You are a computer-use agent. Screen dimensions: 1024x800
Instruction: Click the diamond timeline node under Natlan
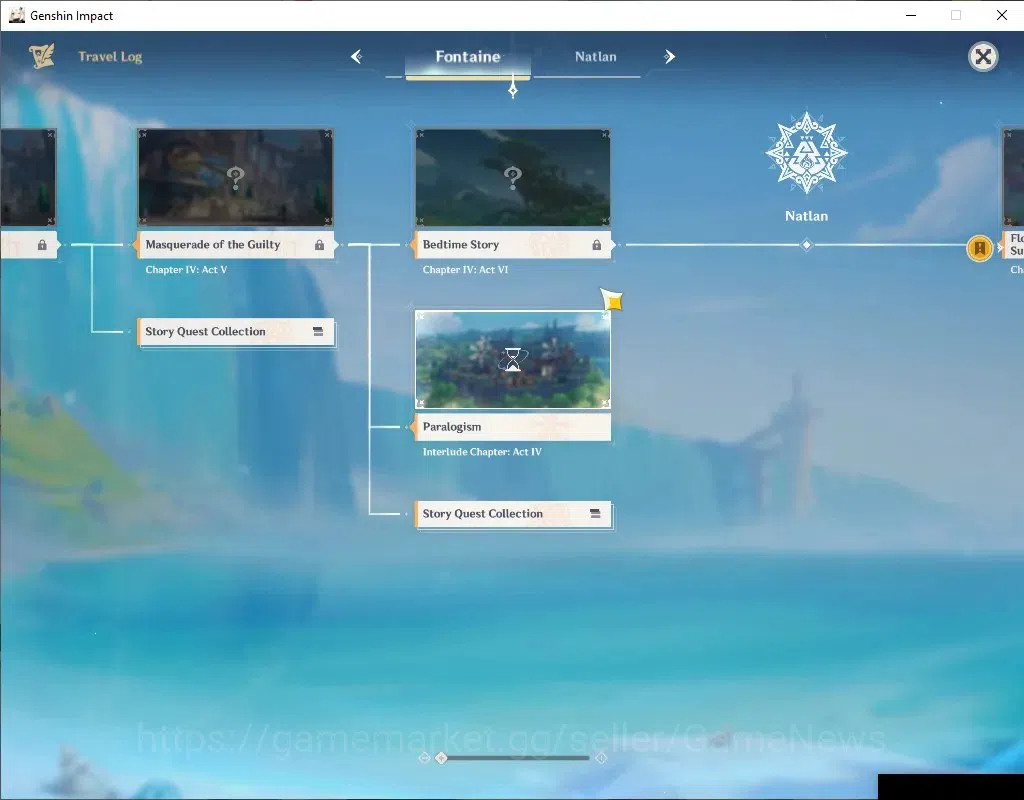tap(807, 245)
